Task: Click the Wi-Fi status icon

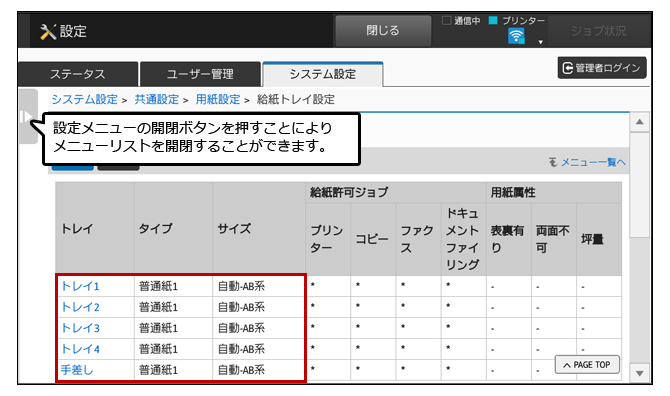Action: 516,36
